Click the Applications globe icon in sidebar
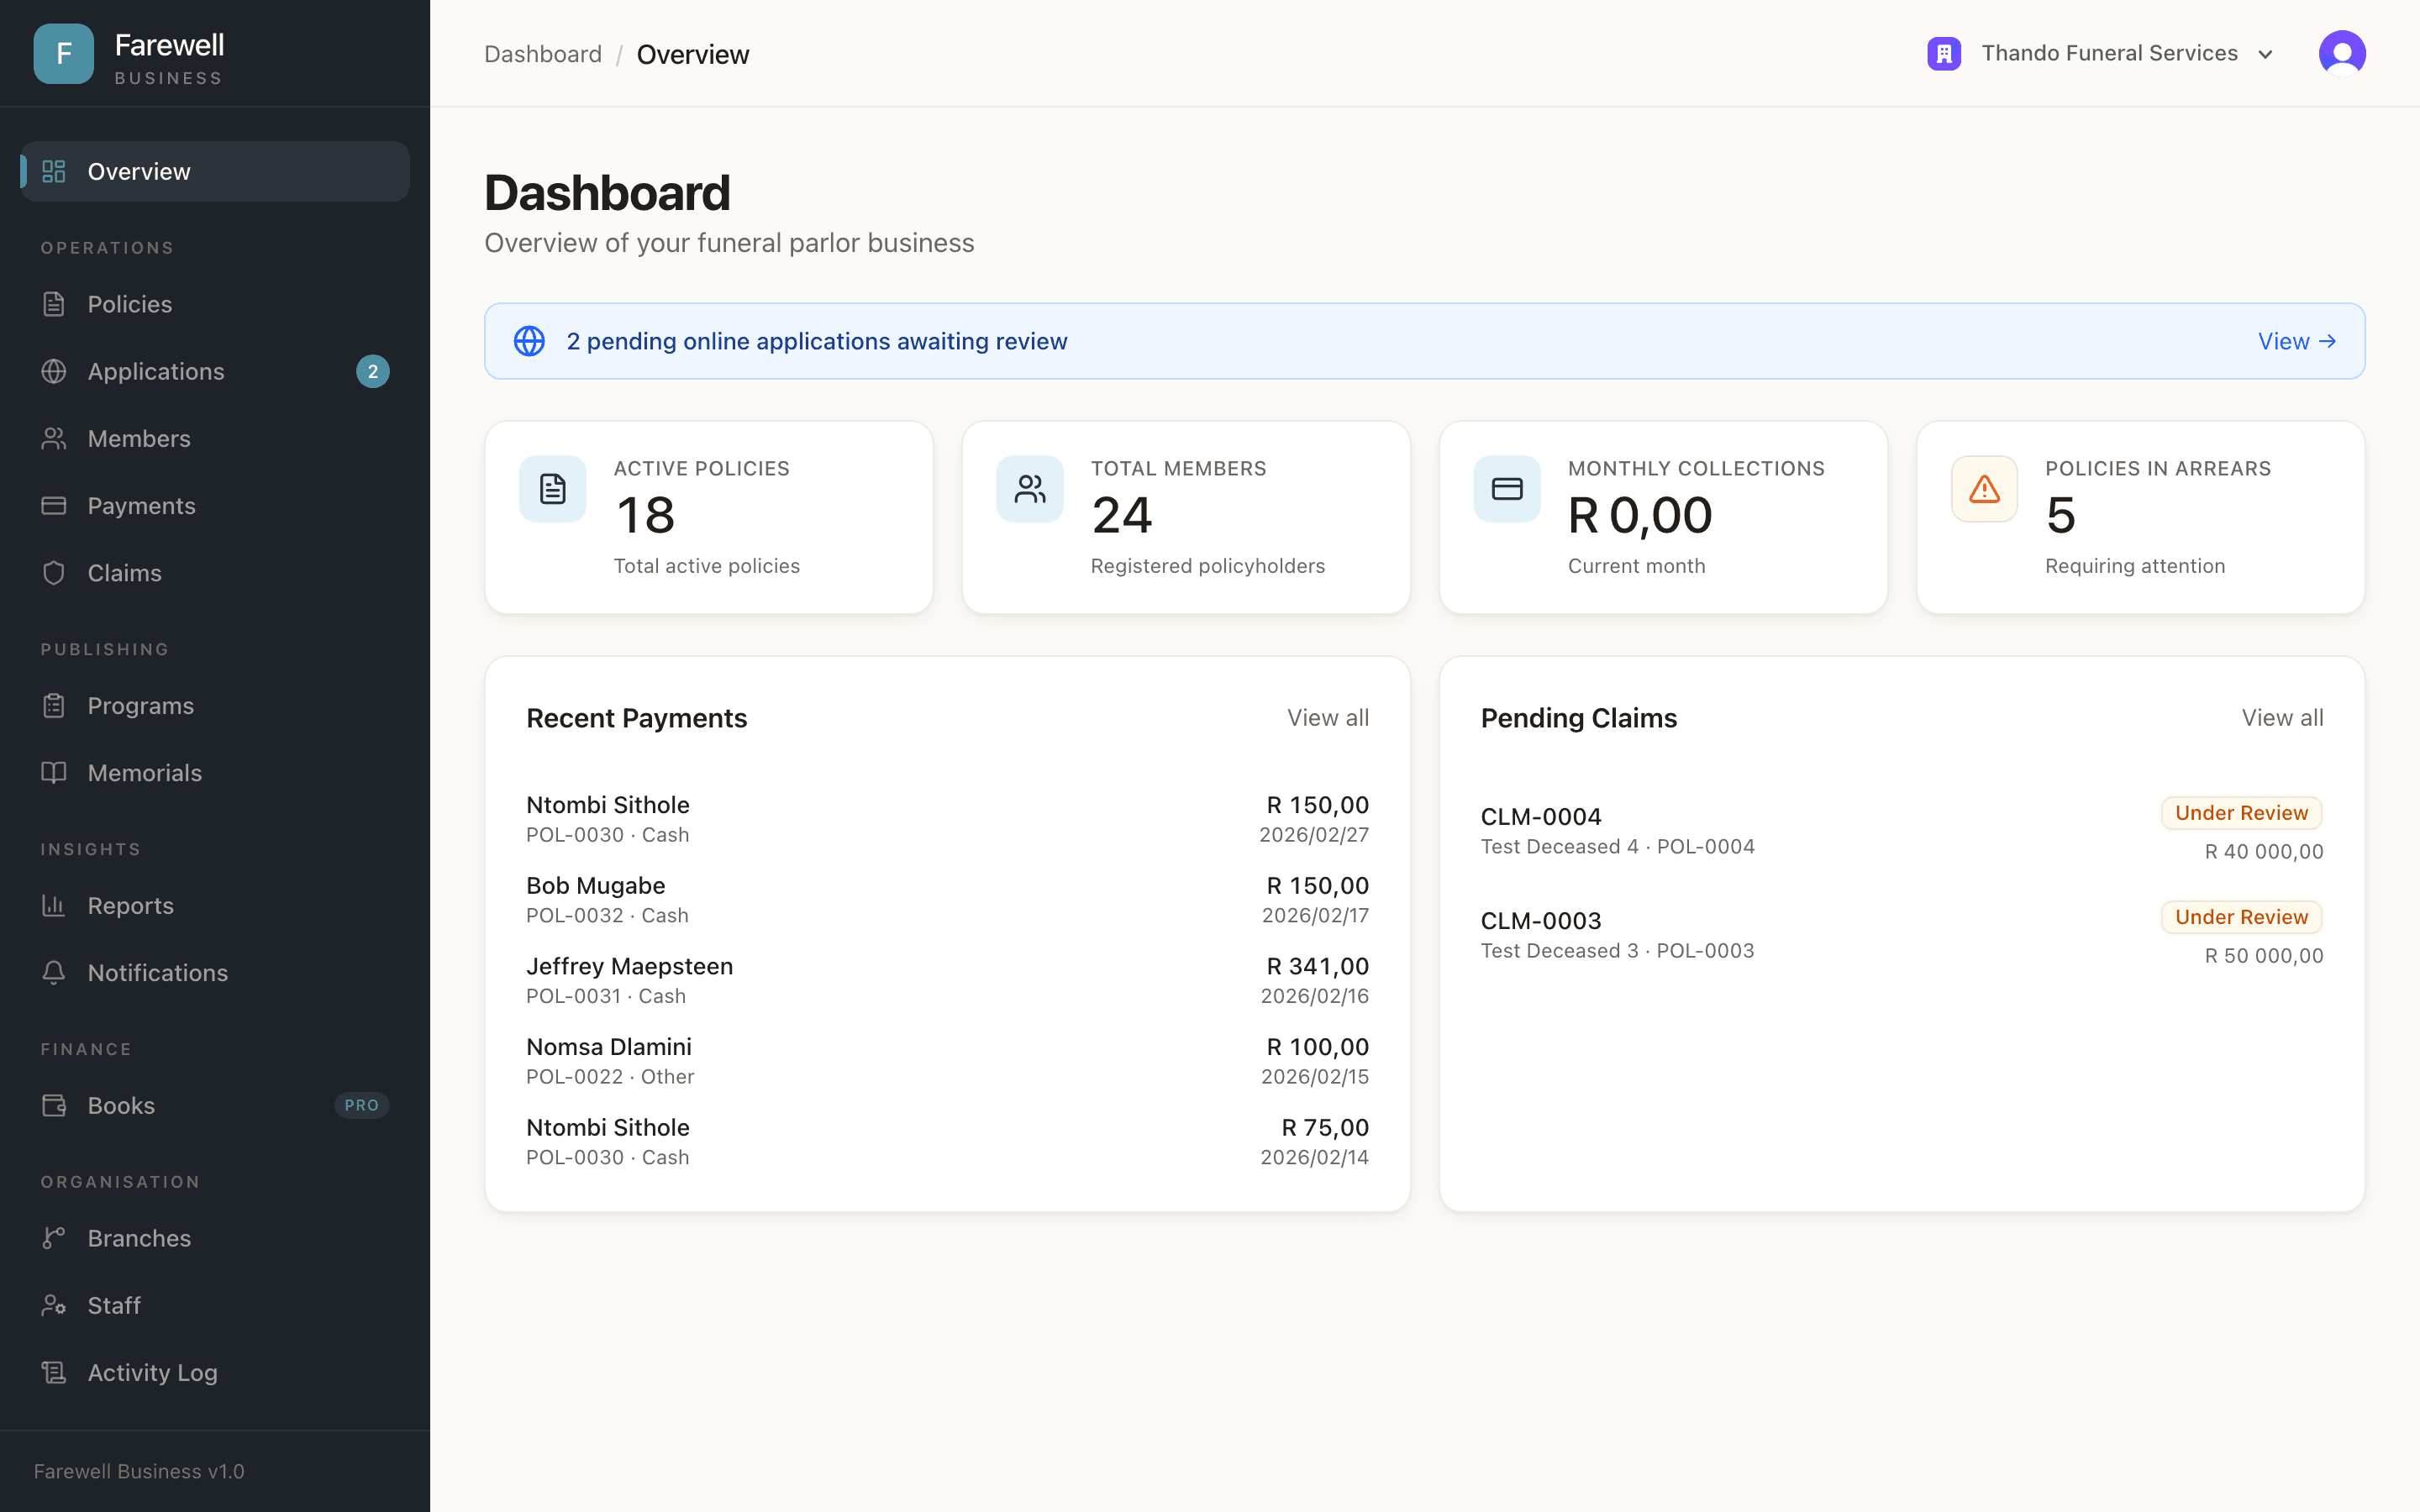2420x1512 pixels. point(54,371)
